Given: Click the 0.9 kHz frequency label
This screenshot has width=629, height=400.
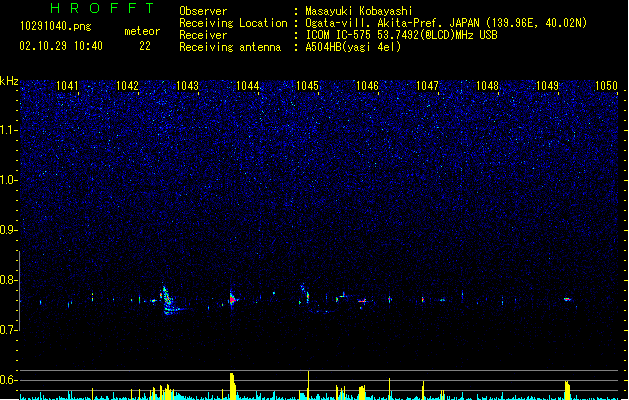Looking at the screenshot, I should point(9,230).
